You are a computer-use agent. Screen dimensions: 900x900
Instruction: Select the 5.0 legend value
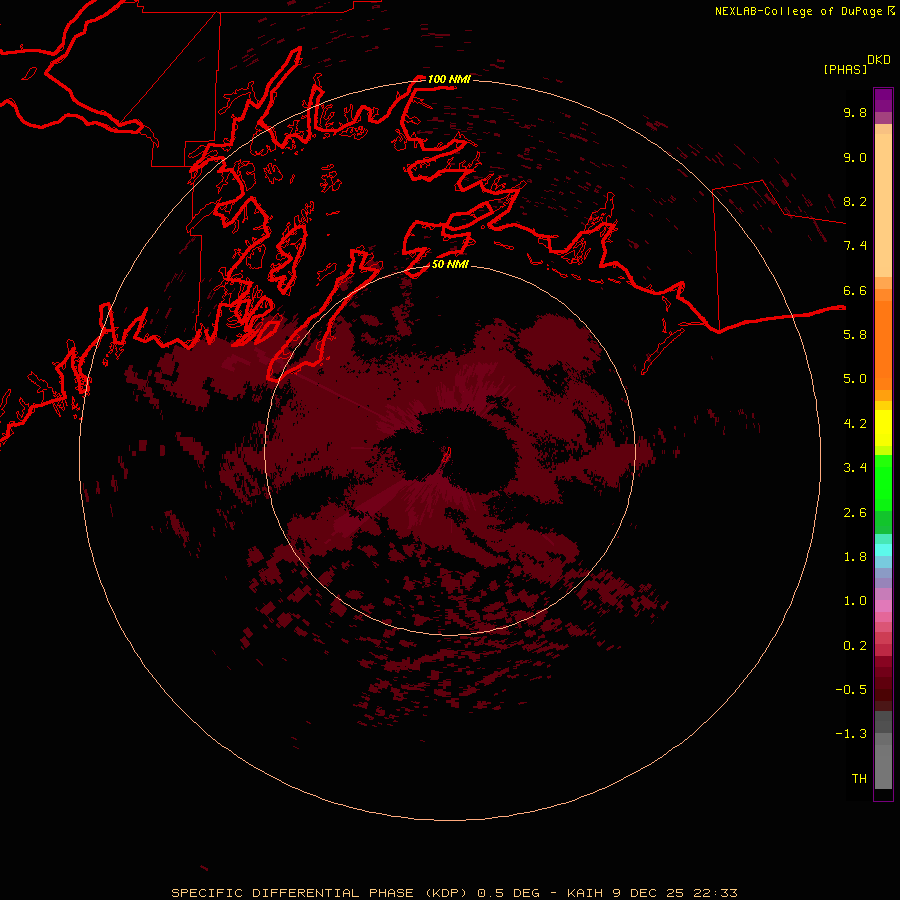tap(855, 379)
